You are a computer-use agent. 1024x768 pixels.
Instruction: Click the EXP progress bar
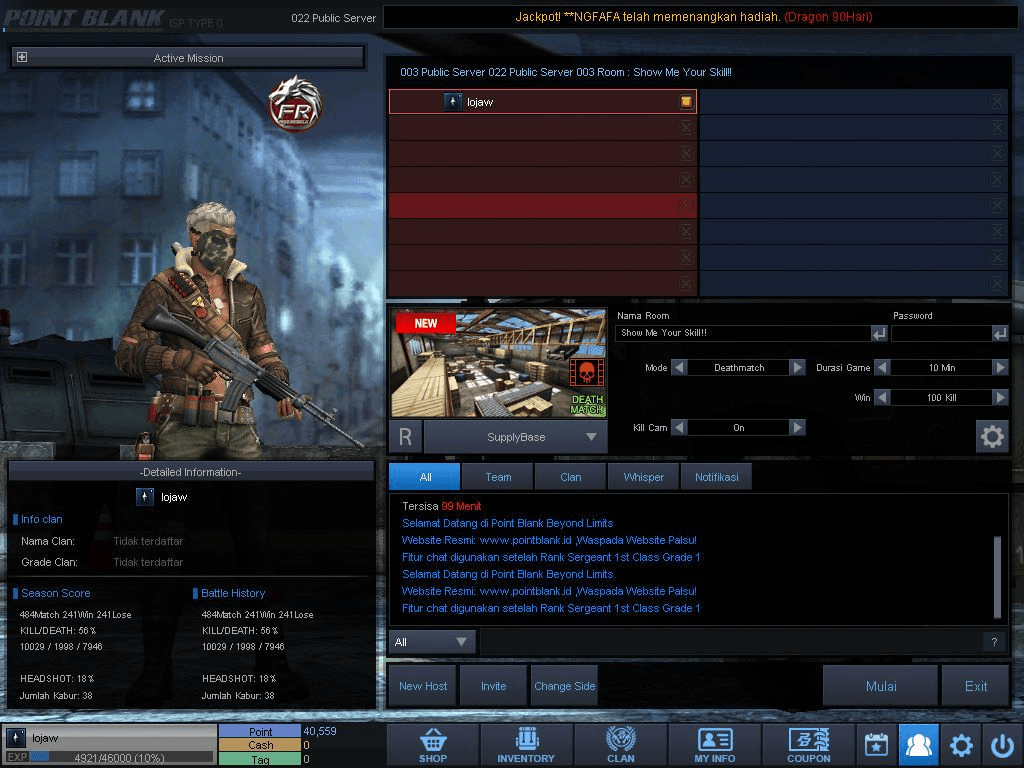[121, 757]
